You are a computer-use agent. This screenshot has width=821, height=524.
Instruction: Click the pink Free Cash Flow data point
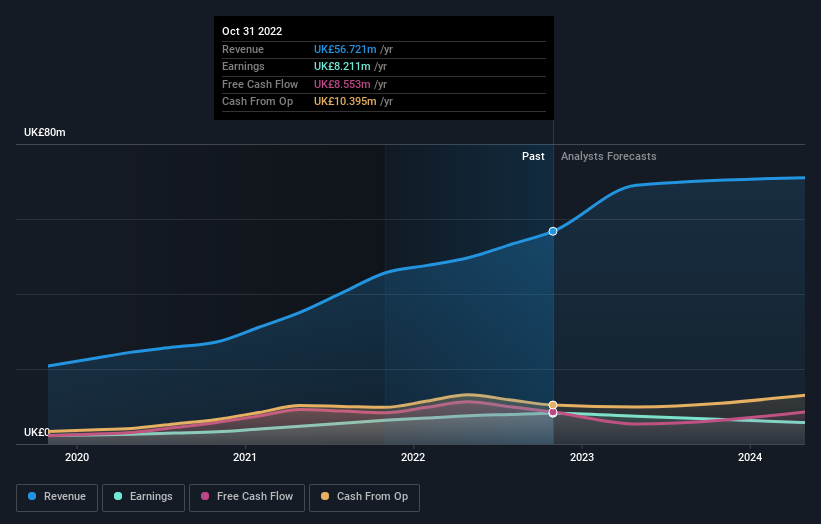[553, 413]
